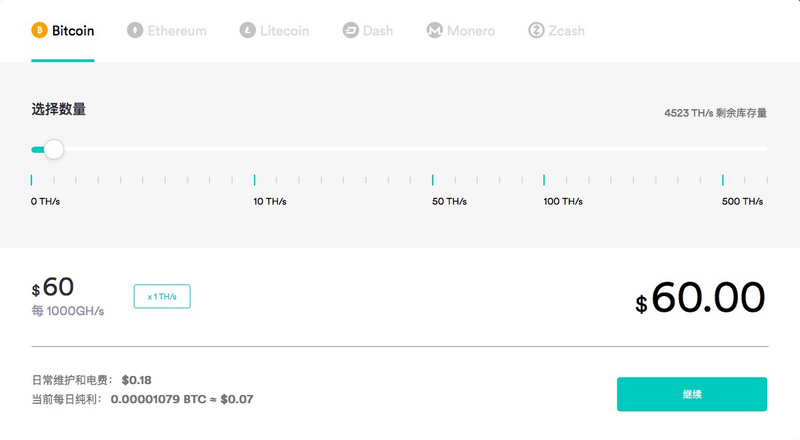The width and height of the screenshot is (800, 440).
Task: Set slider to 10 TH/s tick mark
Action: 255,180
